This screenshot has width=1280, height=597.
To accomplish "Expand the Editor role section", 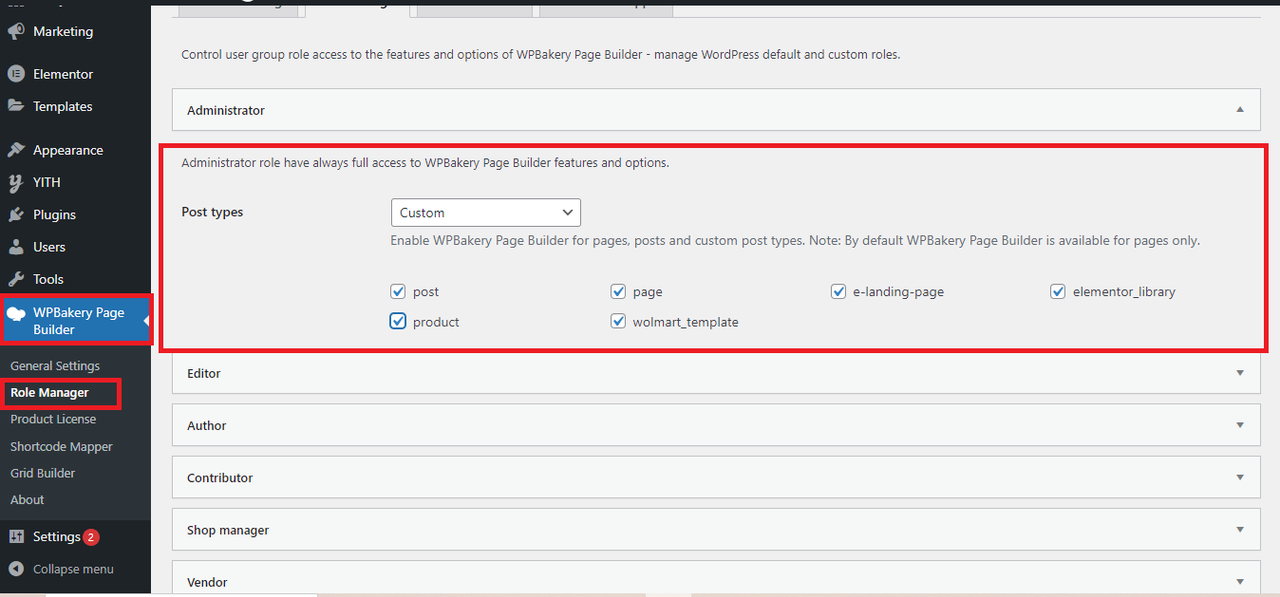I will [x=716, y=373].
